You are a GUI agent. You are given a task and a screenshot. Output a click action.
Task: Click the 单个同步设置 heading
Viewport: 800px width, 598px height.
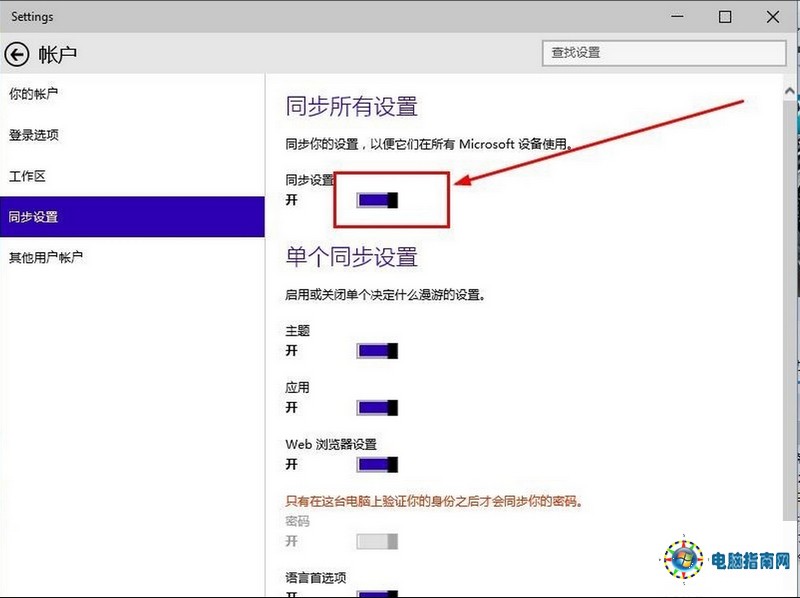coord(352,257)
